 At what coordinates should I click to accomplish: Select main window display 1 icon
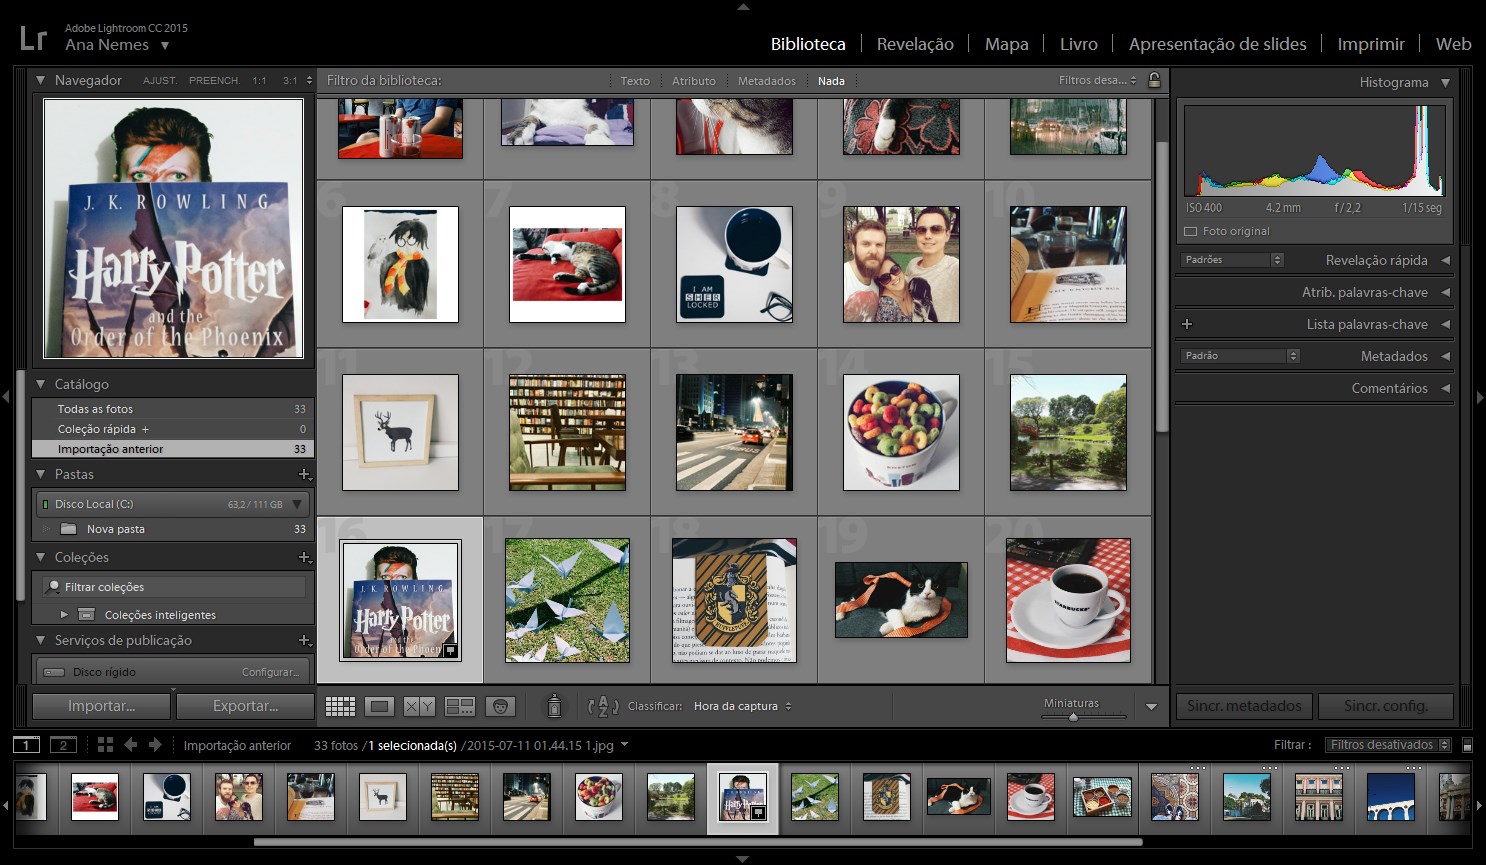point(26,745)
